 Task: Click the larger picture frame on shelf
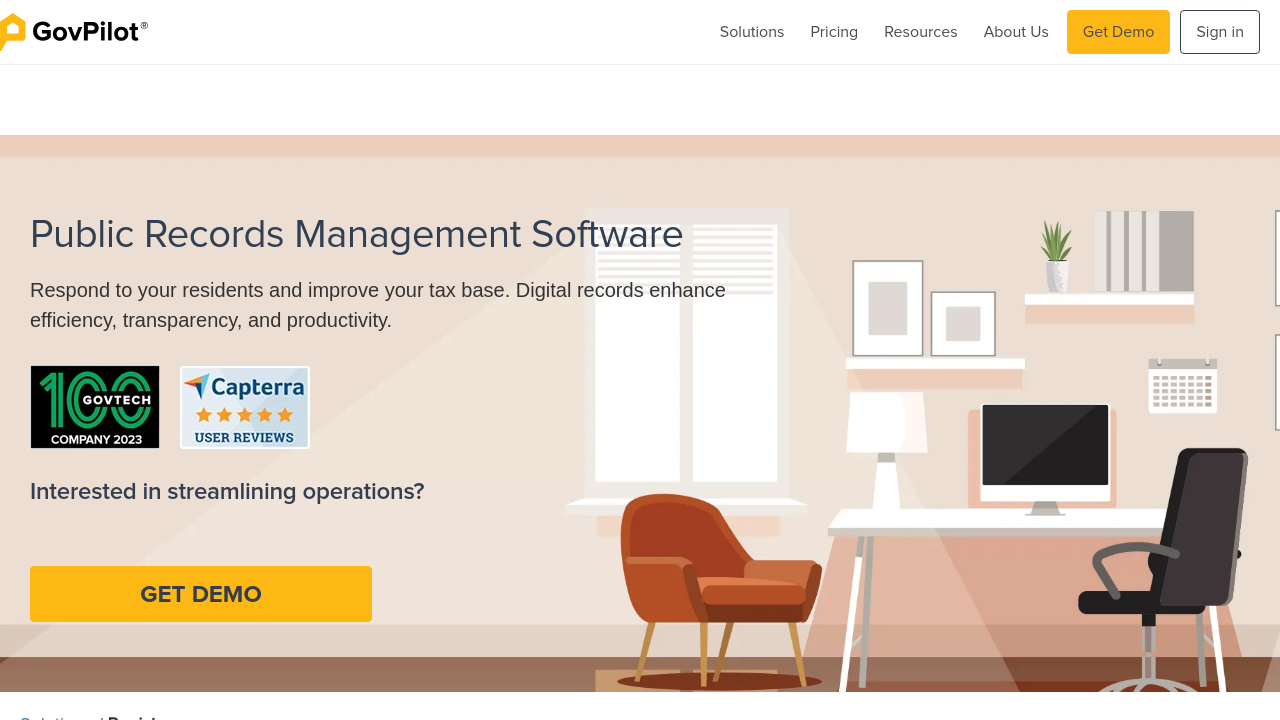point(887,308)
